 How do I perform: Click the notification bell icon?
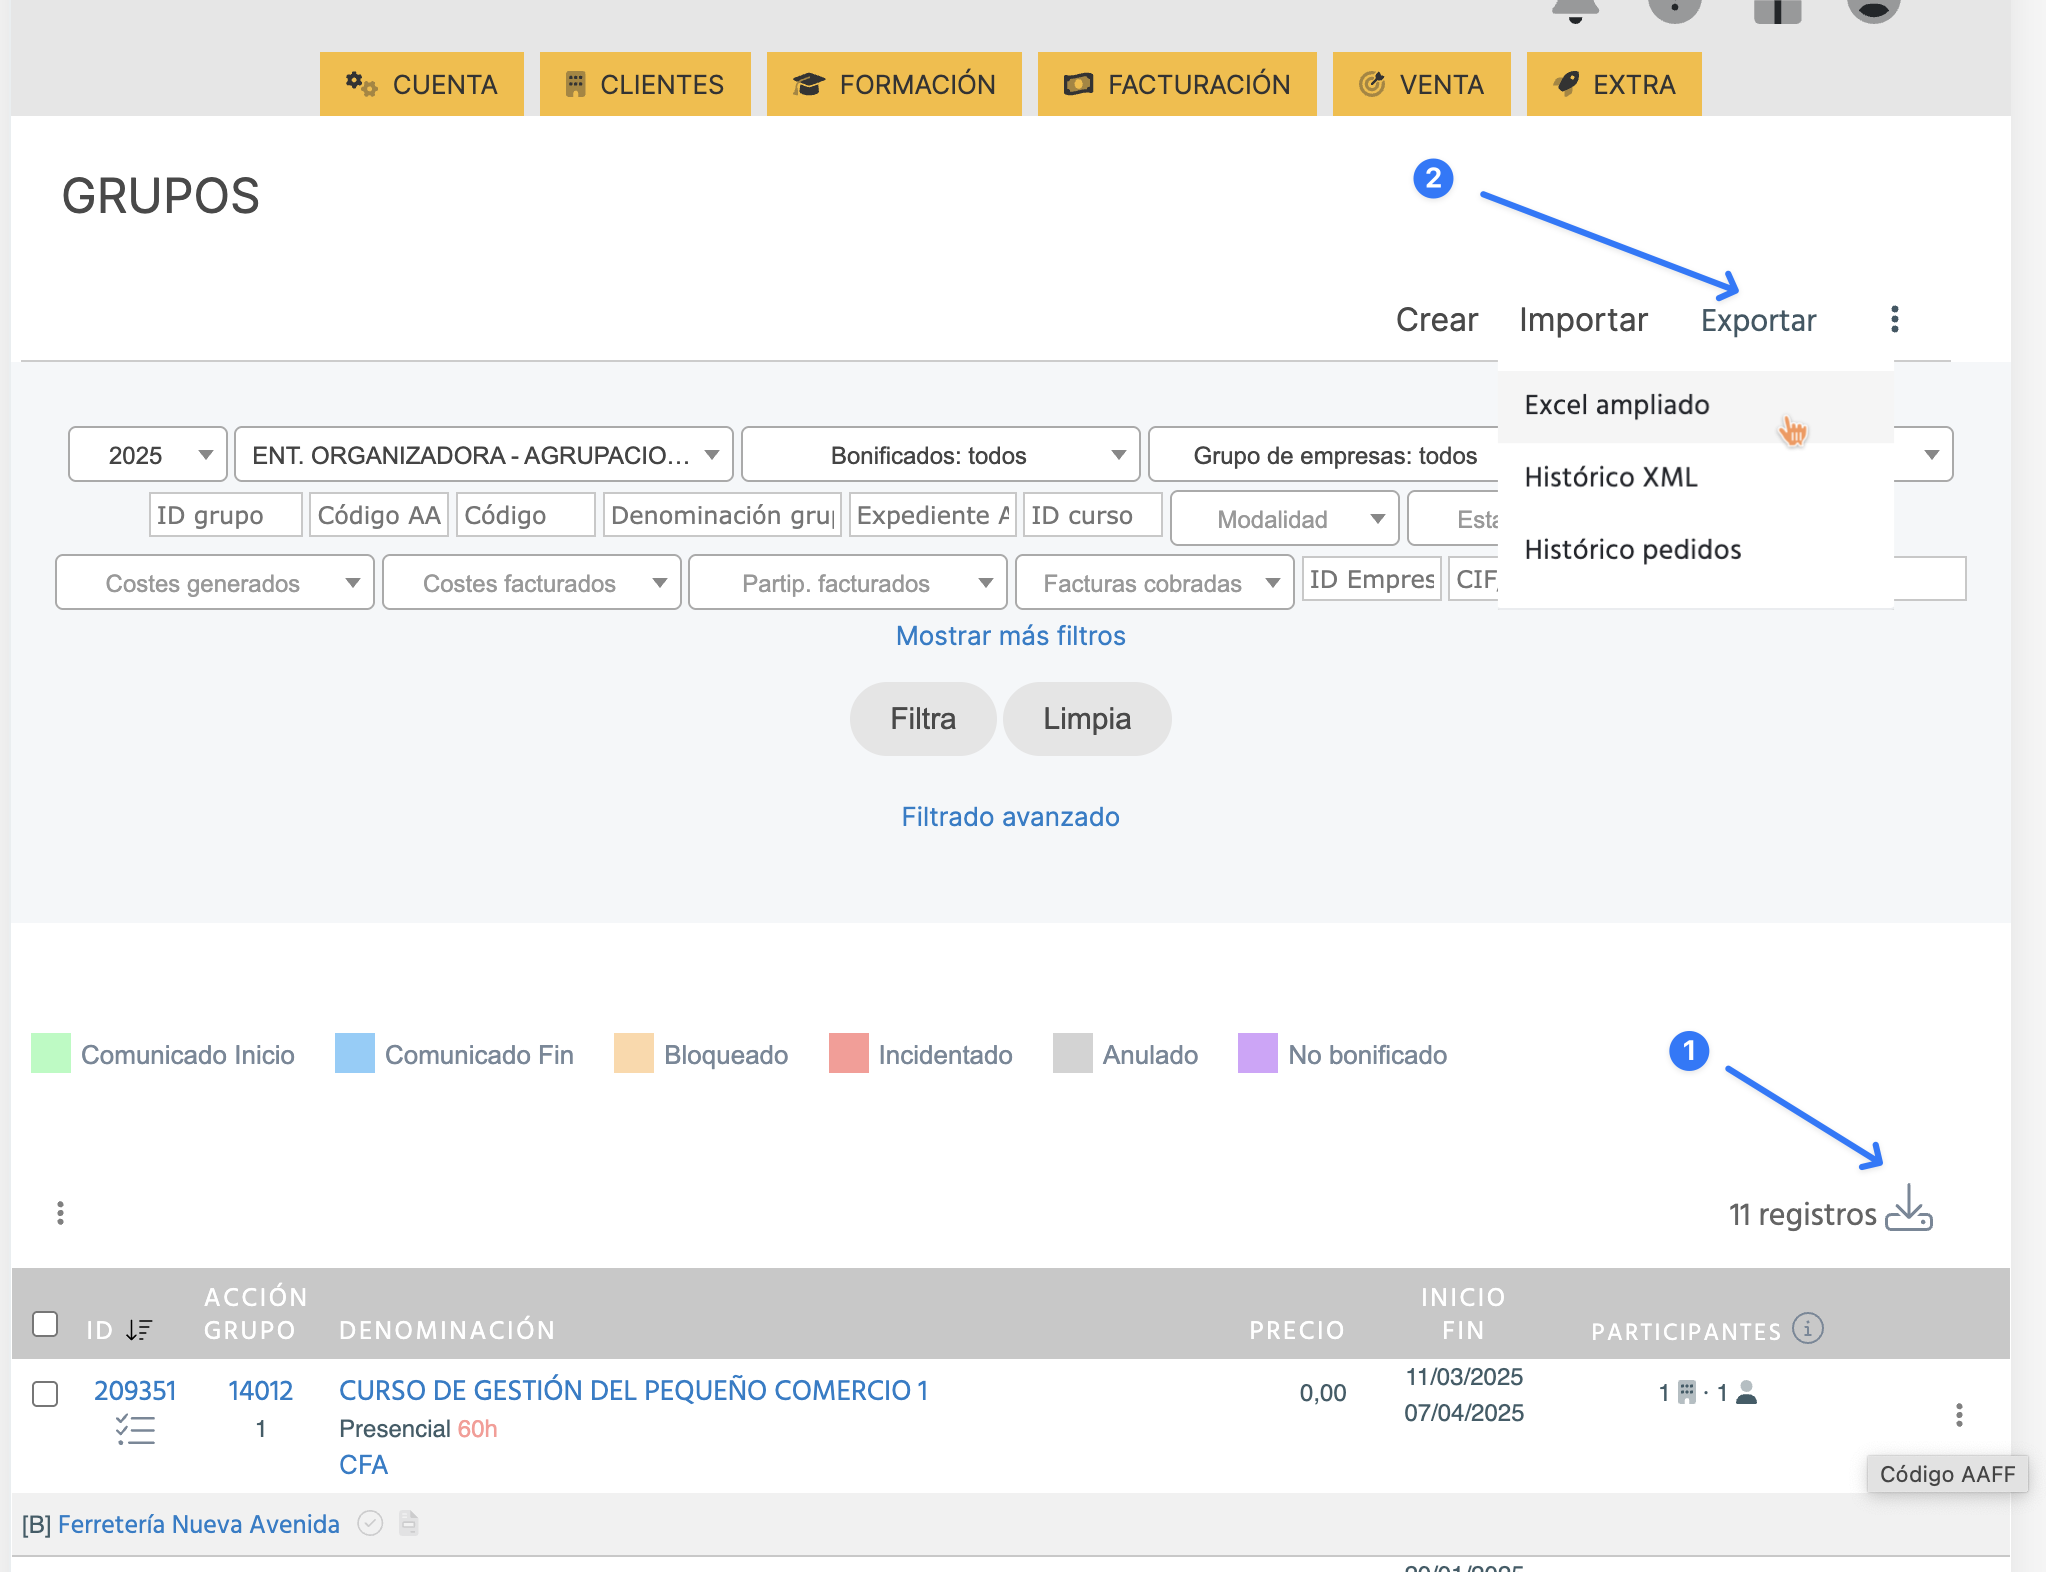(x=1575, y=10)
